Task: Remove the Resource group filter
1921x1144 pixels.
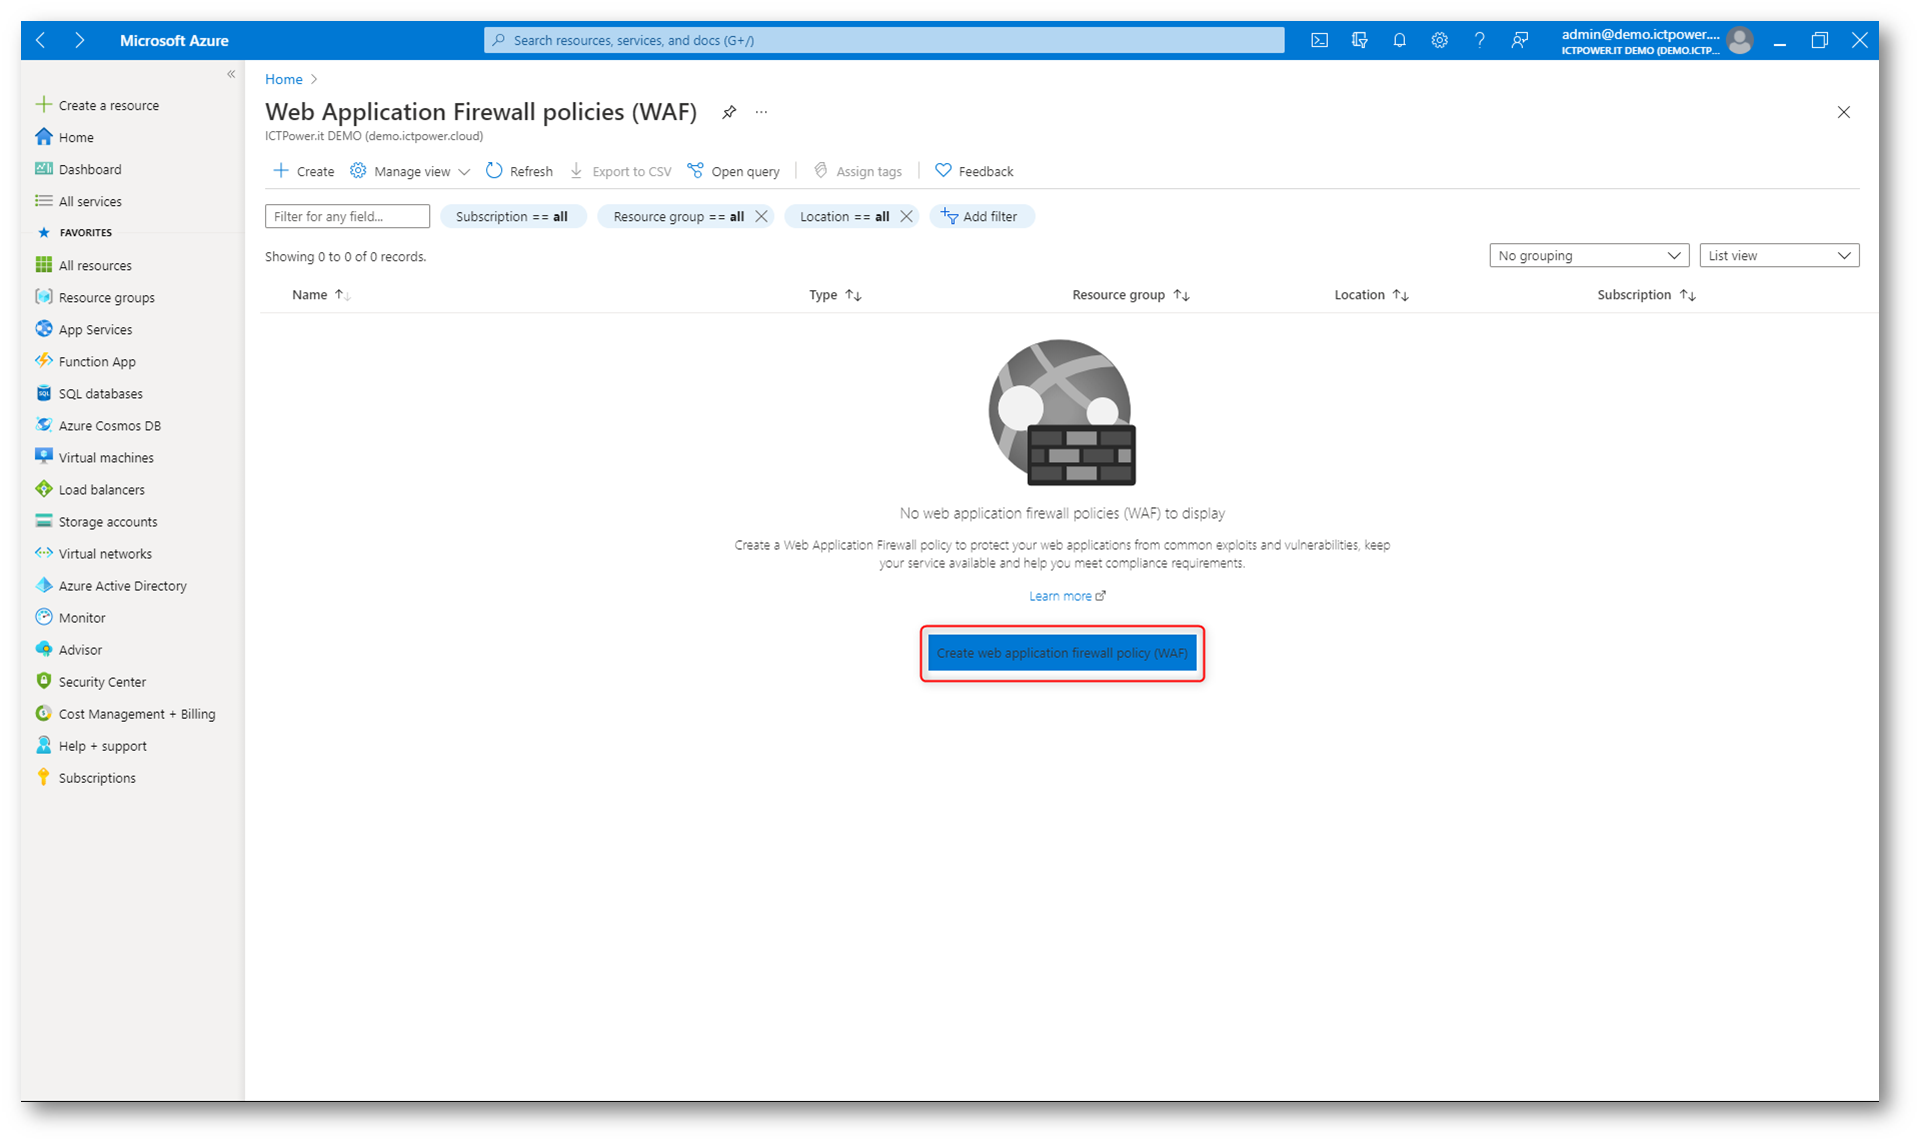Action: point(761,216)
